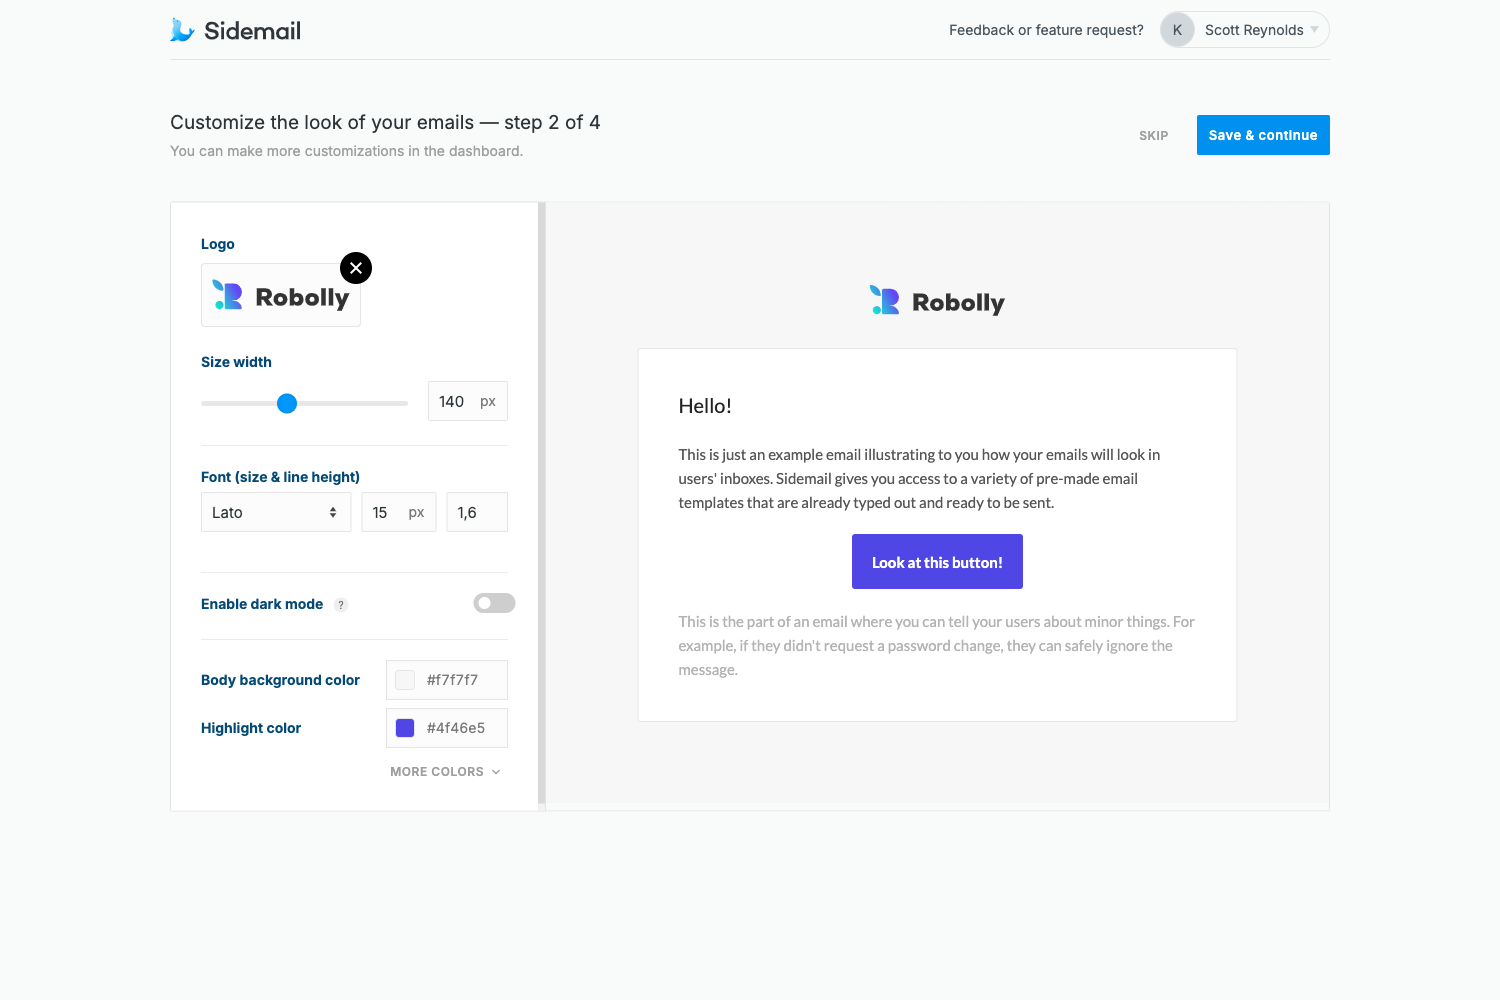The width and height of the screenshot is (1500, 1000).
Task: Click the 'Highlight color' label
Action: (251, 728)
